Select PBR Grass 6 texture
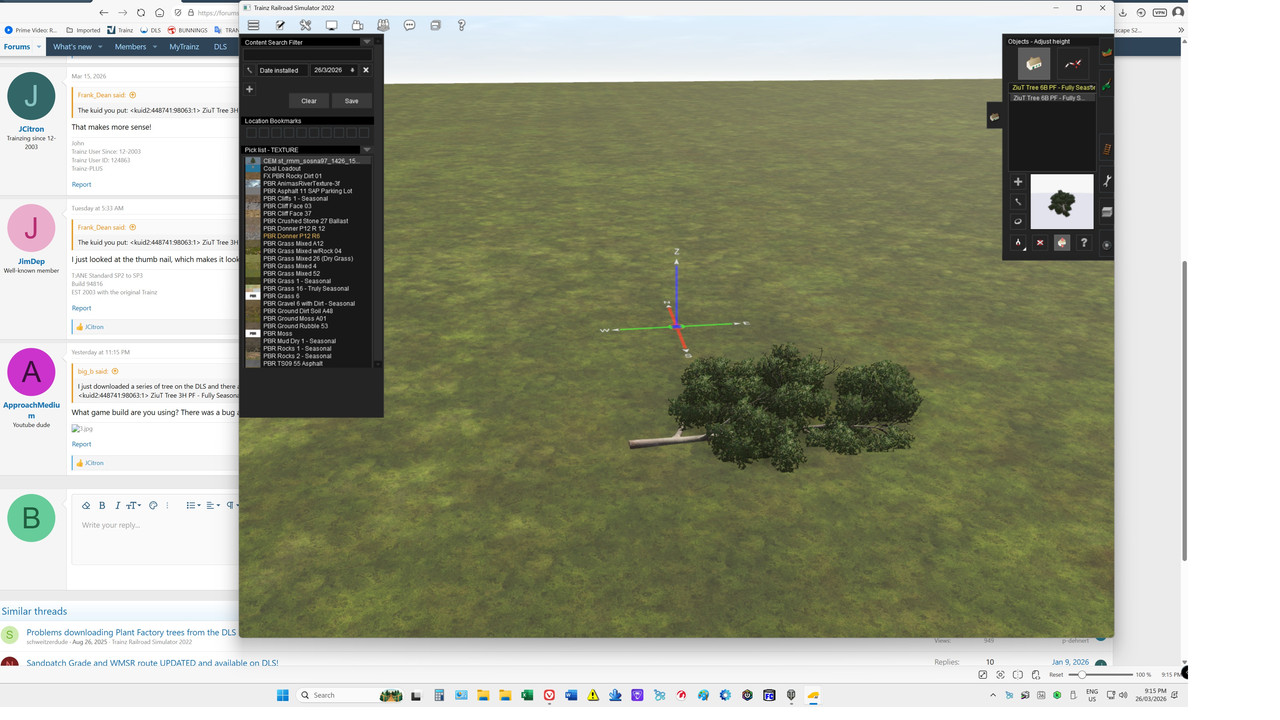The image size is (1280, 720). tap(308, 296)
